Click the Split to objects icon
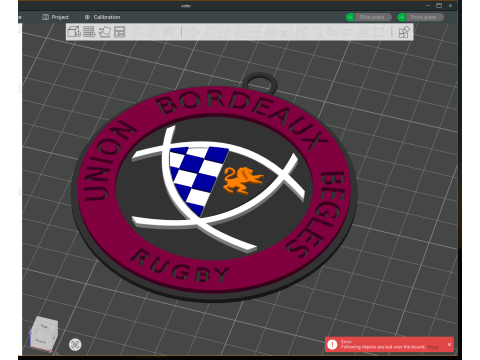The width and height of the screenshot is (480, 360). click(138, 32)
